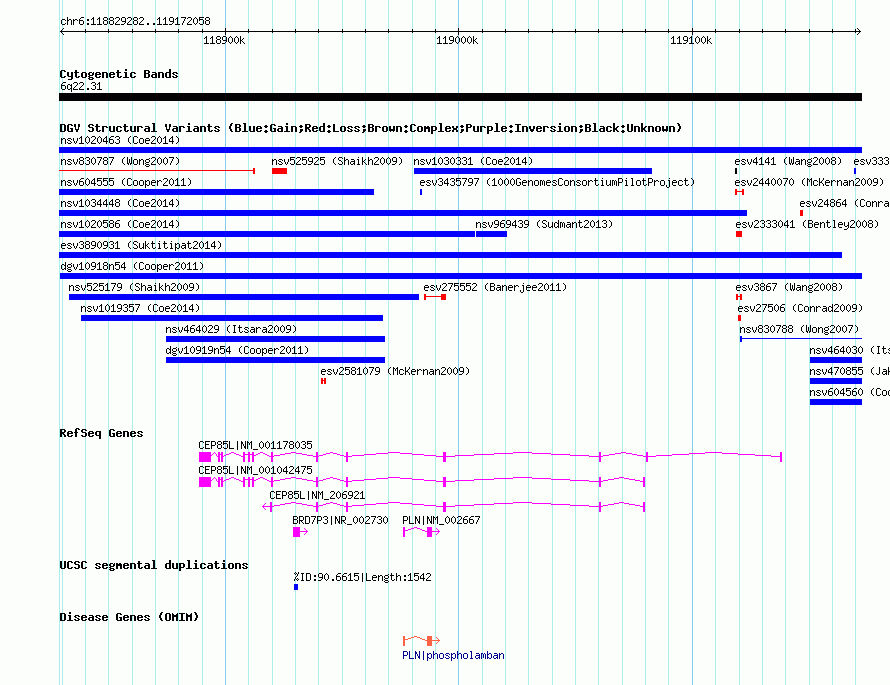Image resolution: width=890 pixels, height=685 pixels.
Task: Open the DGV Structural Variants track title
Action: (x=371, y=128)
